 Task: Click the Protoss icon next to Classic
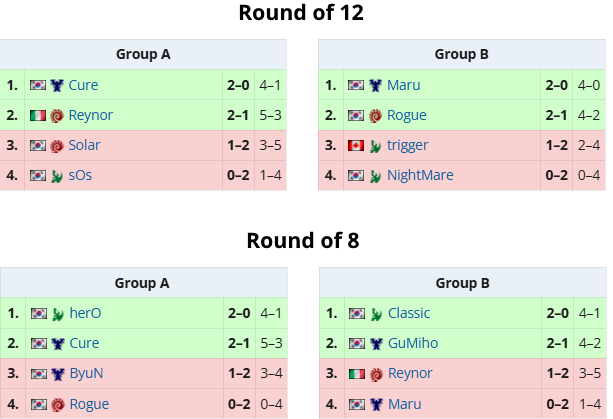tap(376, 314)
